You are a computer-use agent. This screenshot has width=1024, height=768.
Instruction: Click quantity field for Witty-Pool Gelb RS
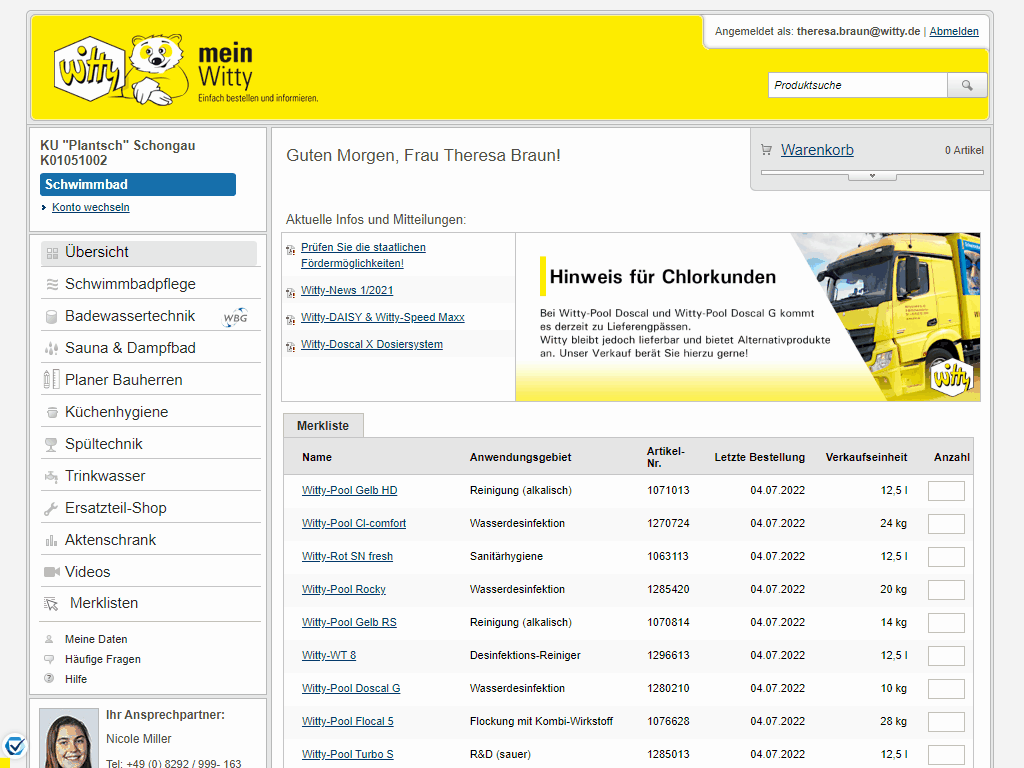pos(946,623)
